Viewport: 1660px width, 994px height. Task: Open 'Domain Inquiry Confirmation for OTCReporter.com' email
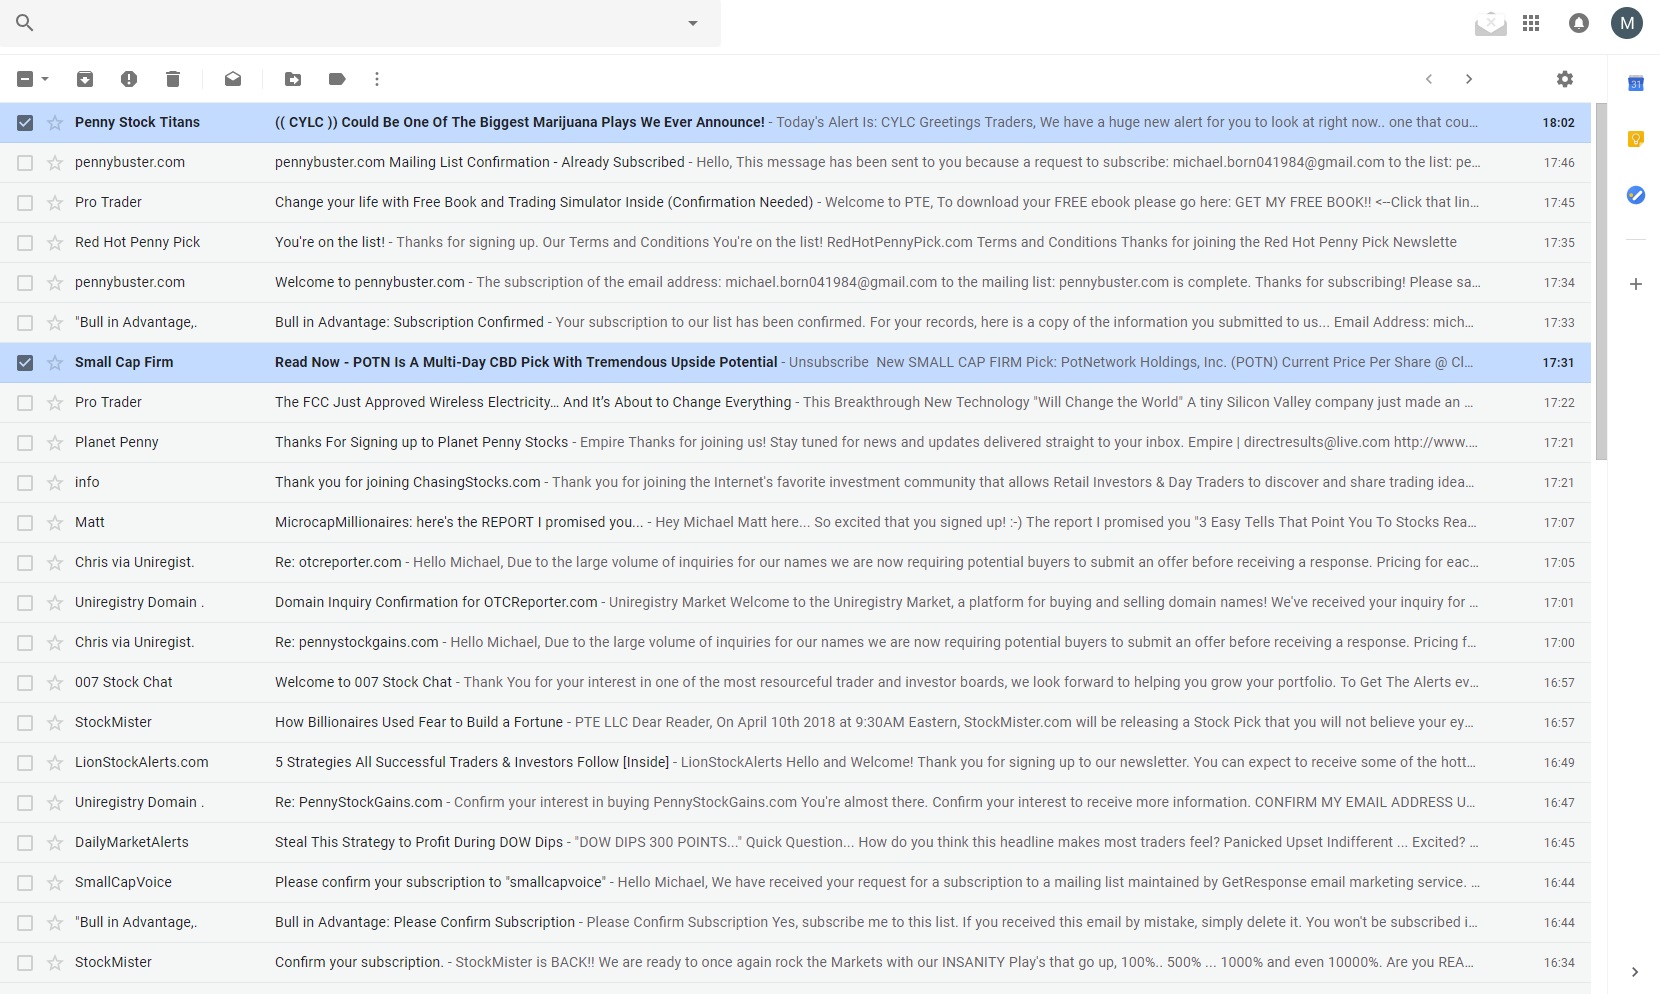795,603
